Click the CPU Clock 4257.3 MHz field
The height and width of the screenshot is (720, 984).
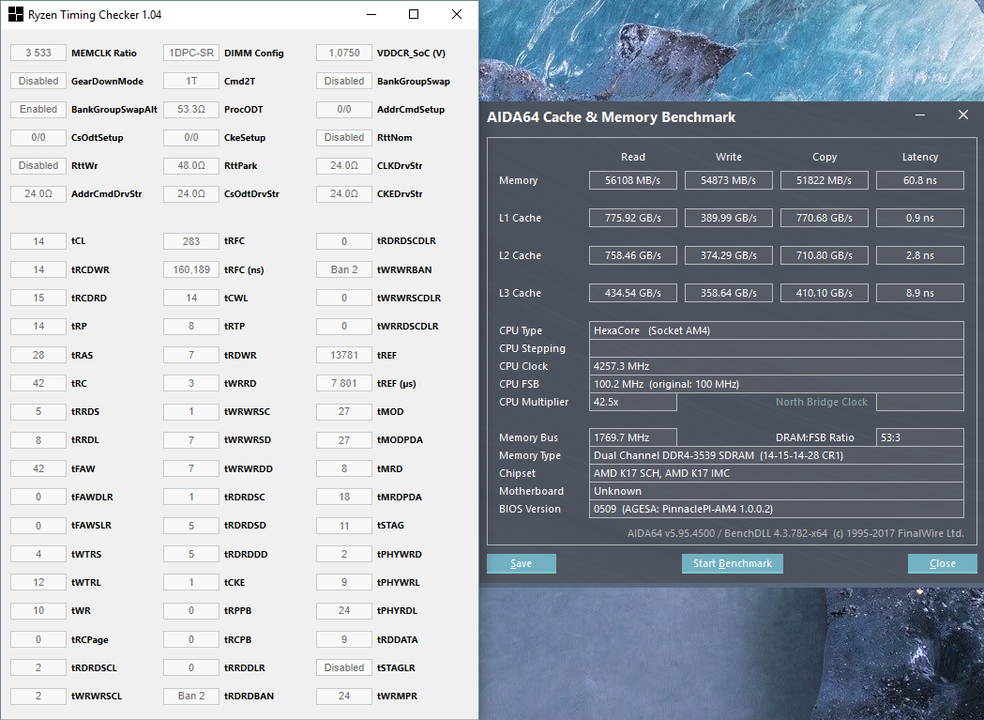click(776, 366)
